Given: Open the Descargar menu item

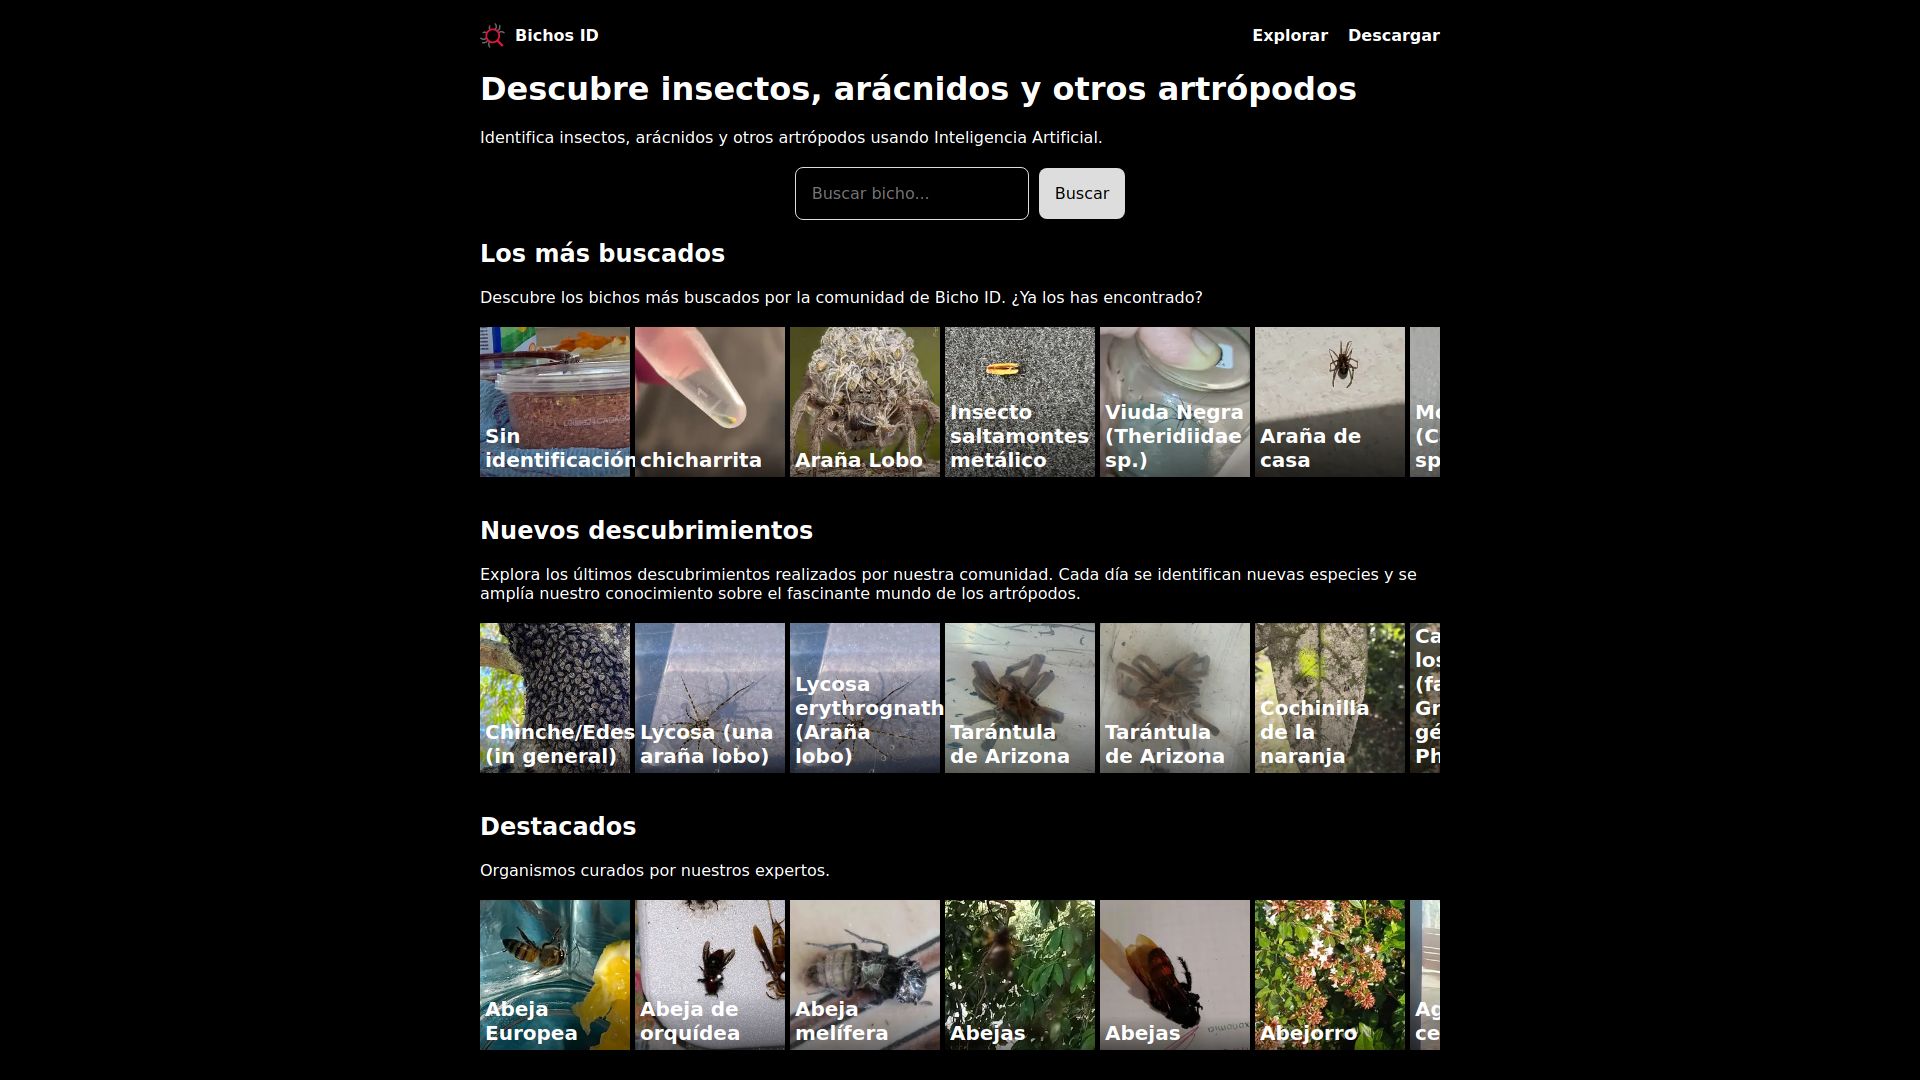Looking at the screenshot, I should (1393, 36).
